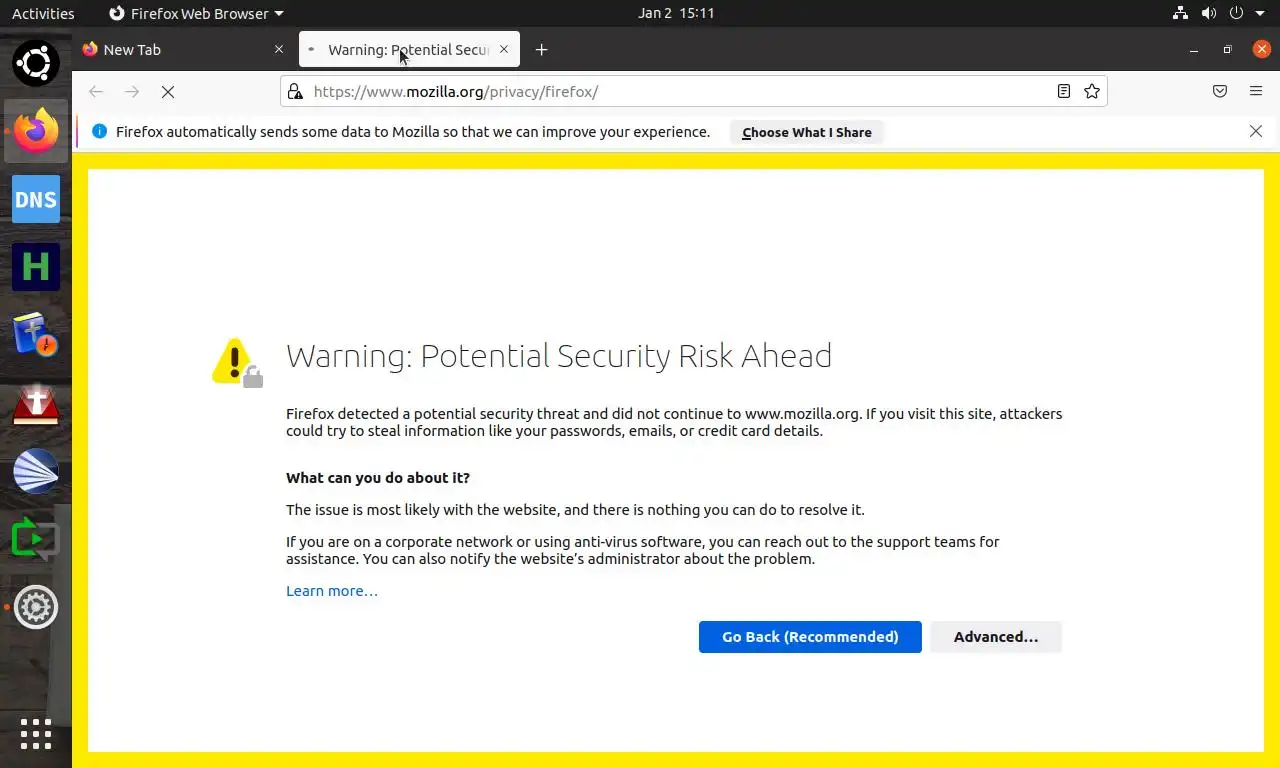This screenshot has width=1280, height=768.
Task: Open volume control in top bar
Action: click(1208, 13)
